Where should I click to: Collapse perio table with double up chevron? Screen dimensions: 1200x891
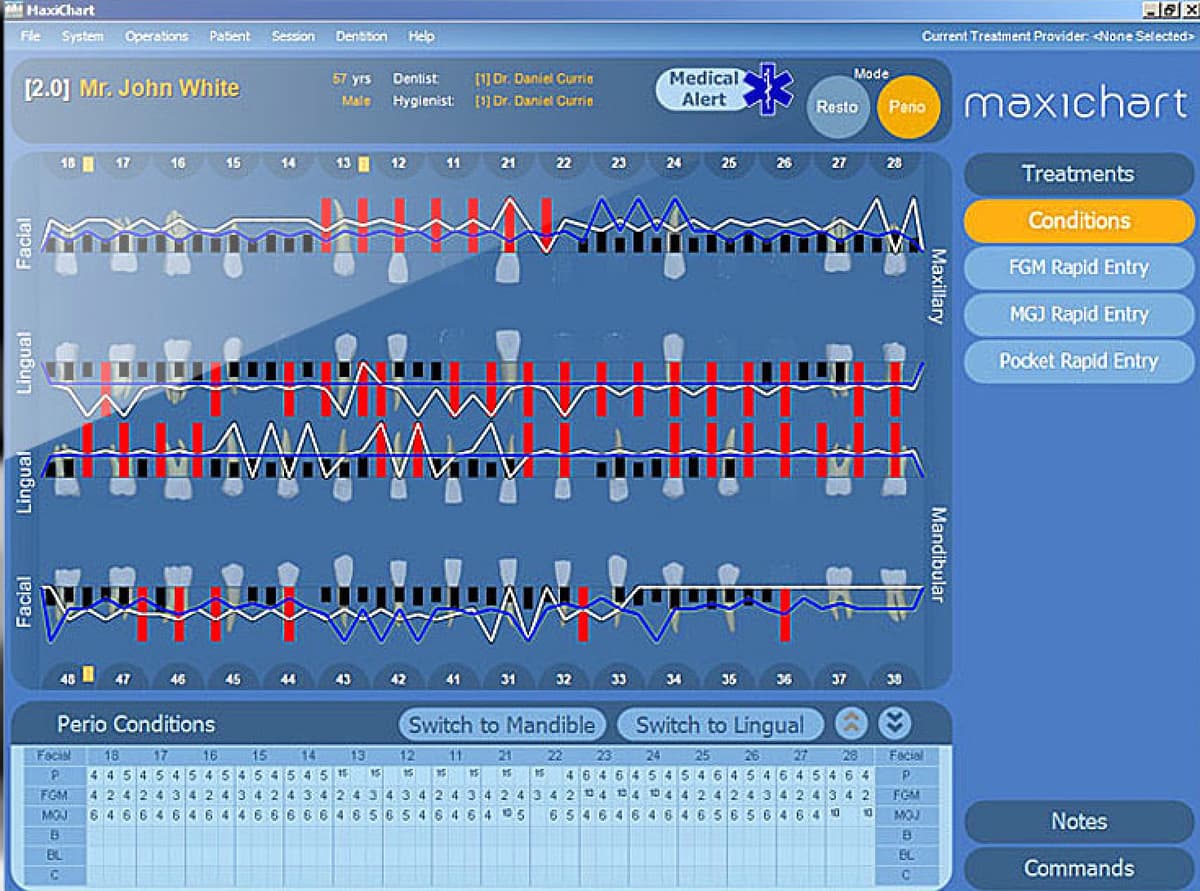pos(850,724)
